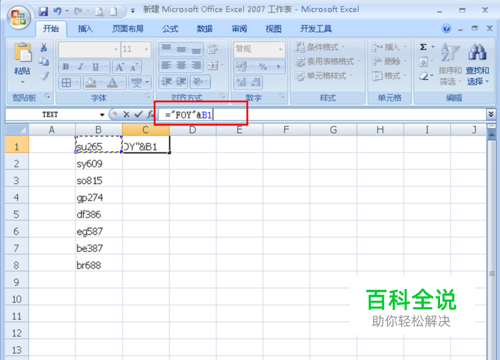Switch to the 审阅 tab
Image resolution: width=500 pixels, height=360 pixels.
[239, 29]
